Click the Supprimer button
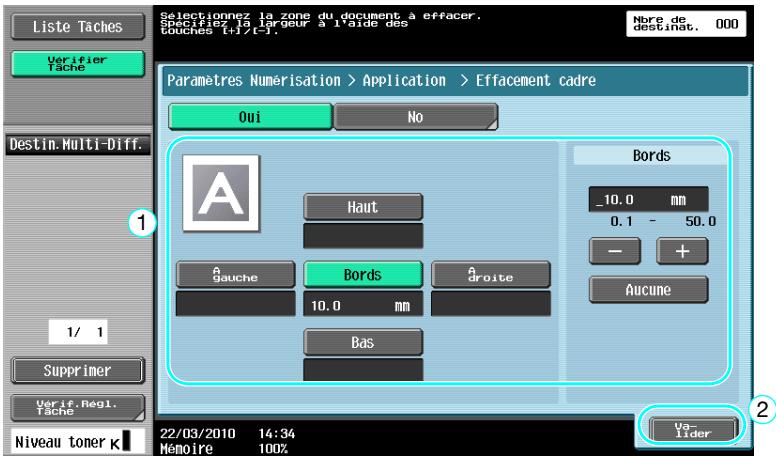The height and width of the screenshot is (456, 776). [78, 371]
